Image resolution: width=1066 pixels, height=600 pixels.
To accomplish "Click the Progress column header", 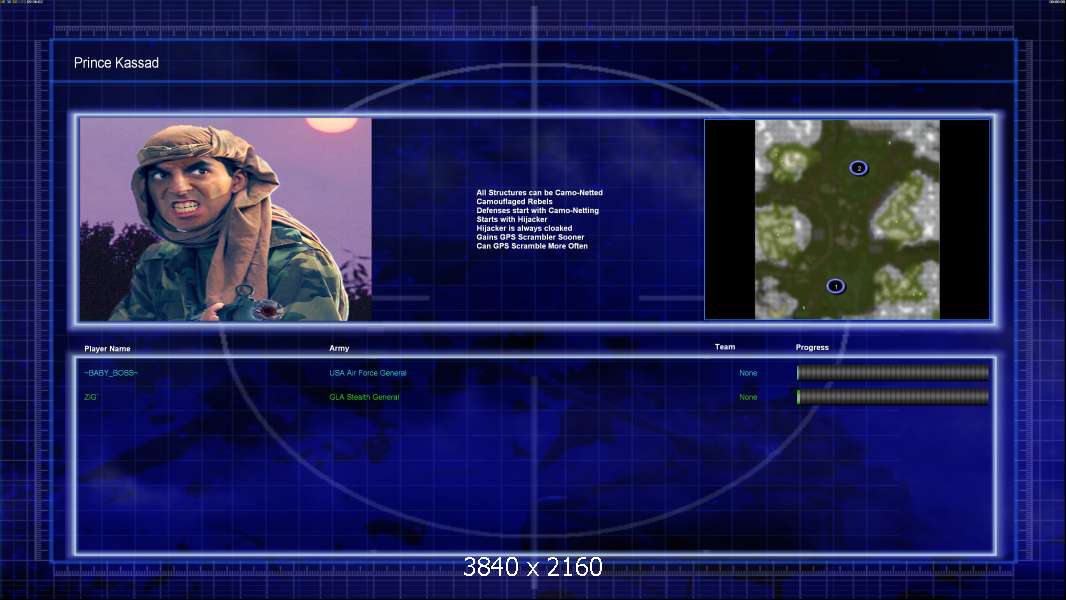I will coord(812,347).
